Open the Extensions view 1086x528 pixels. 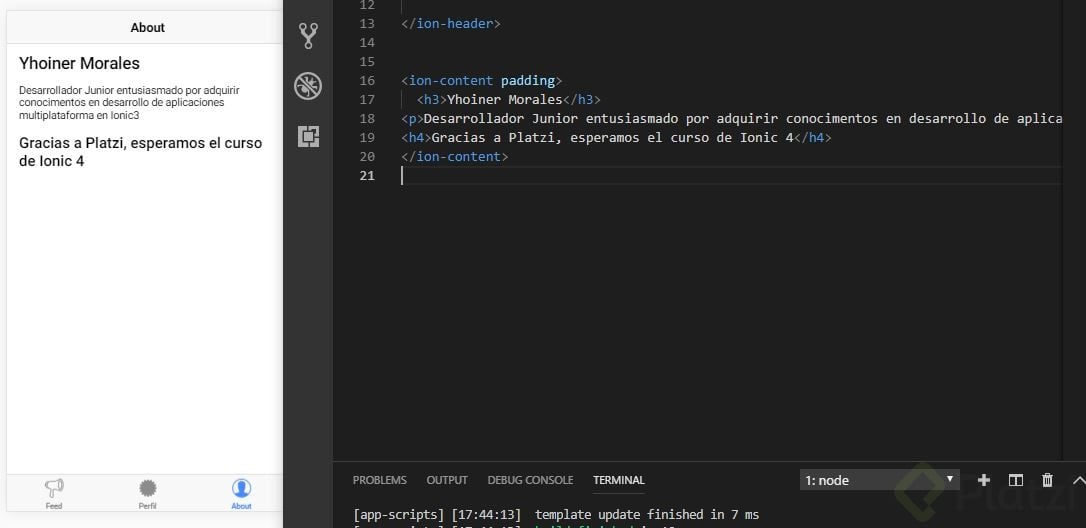pos(308,136)
